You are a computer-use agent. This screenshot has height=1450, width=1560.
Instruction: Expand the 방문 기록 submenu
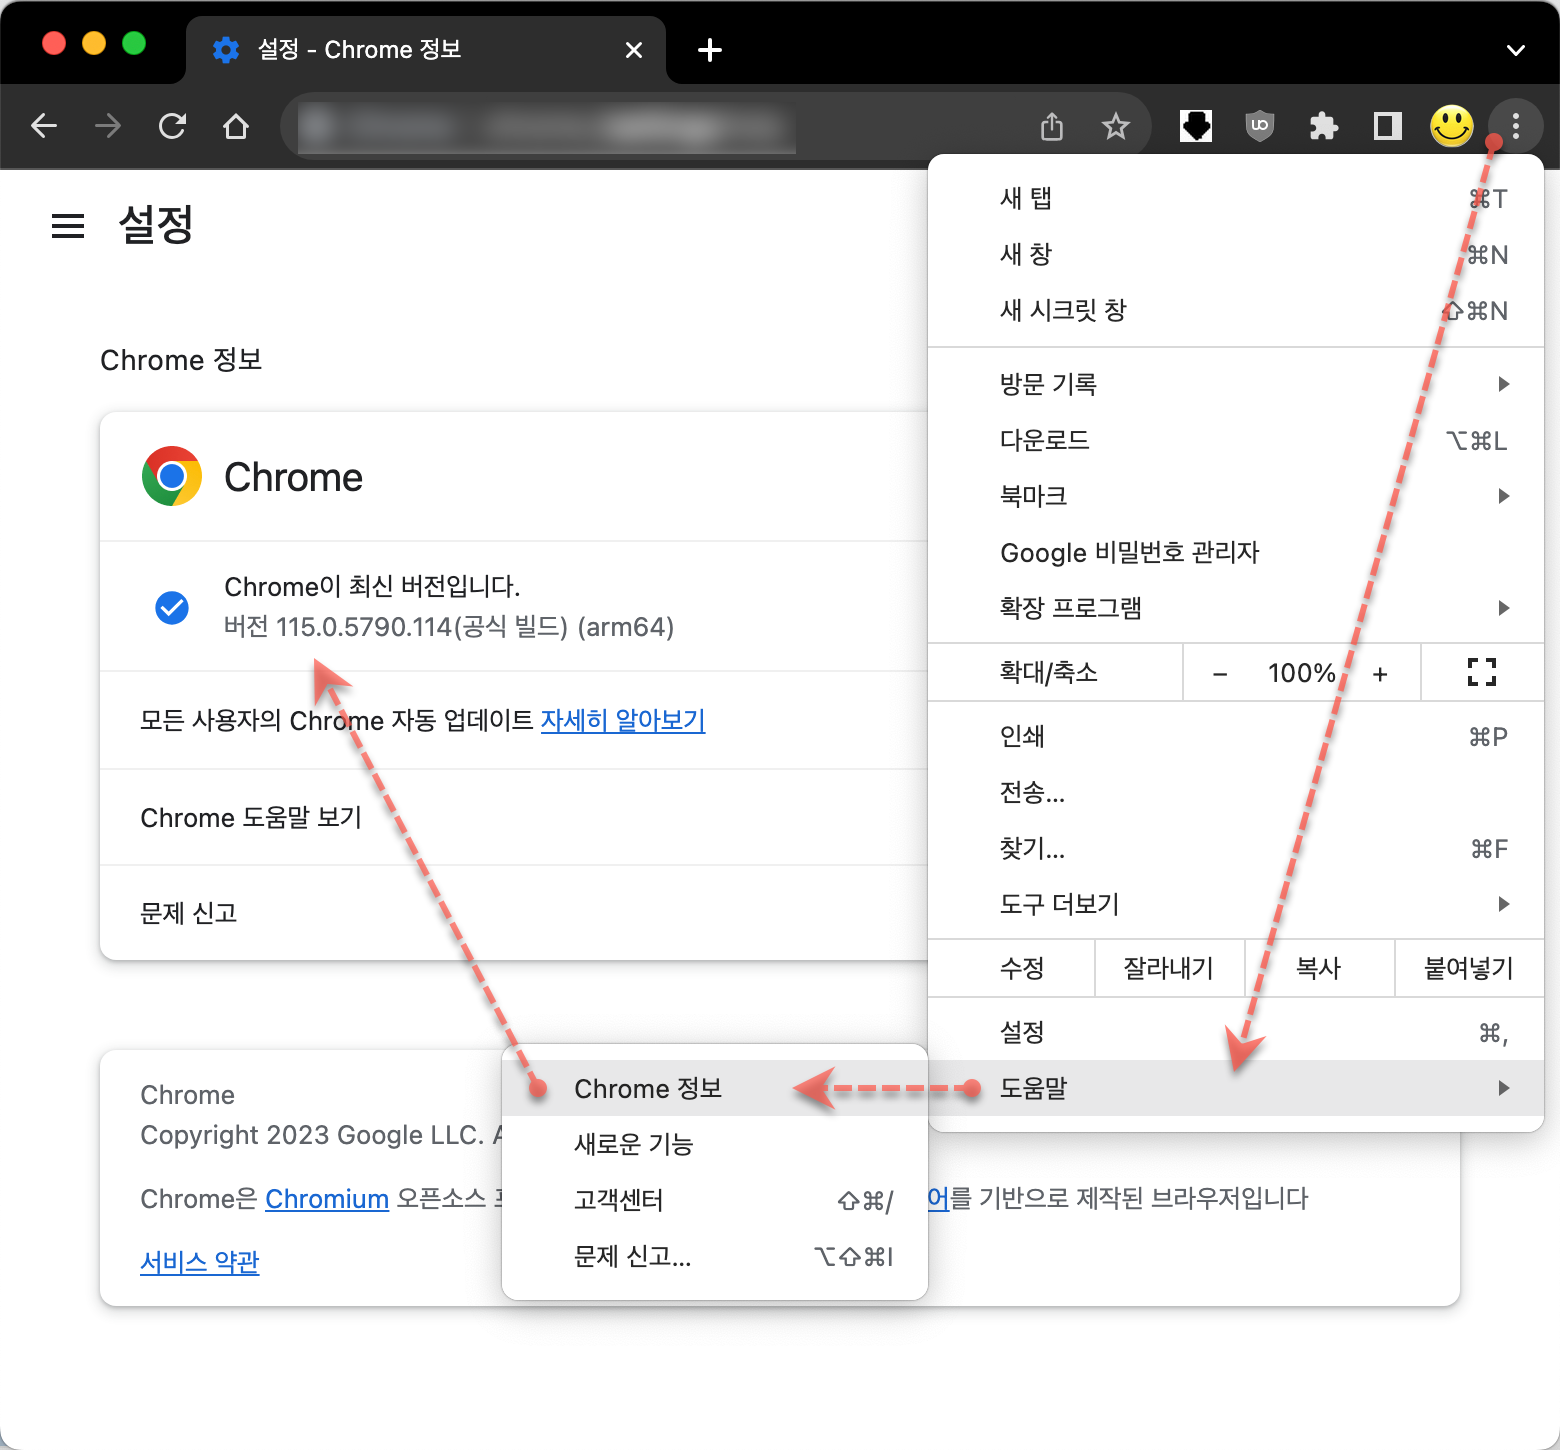coord(1236,384)
